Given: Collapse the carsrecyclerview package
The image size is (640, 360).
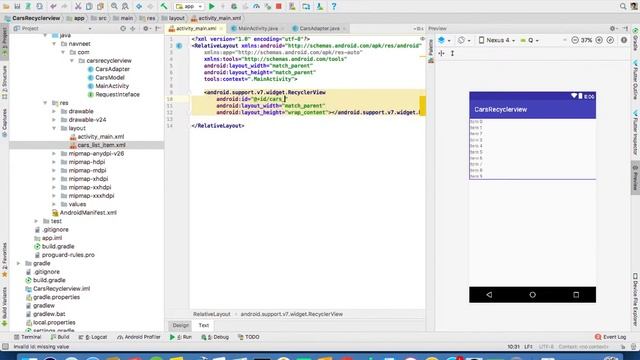Looking at the screenshot, I should coord(72,61).
